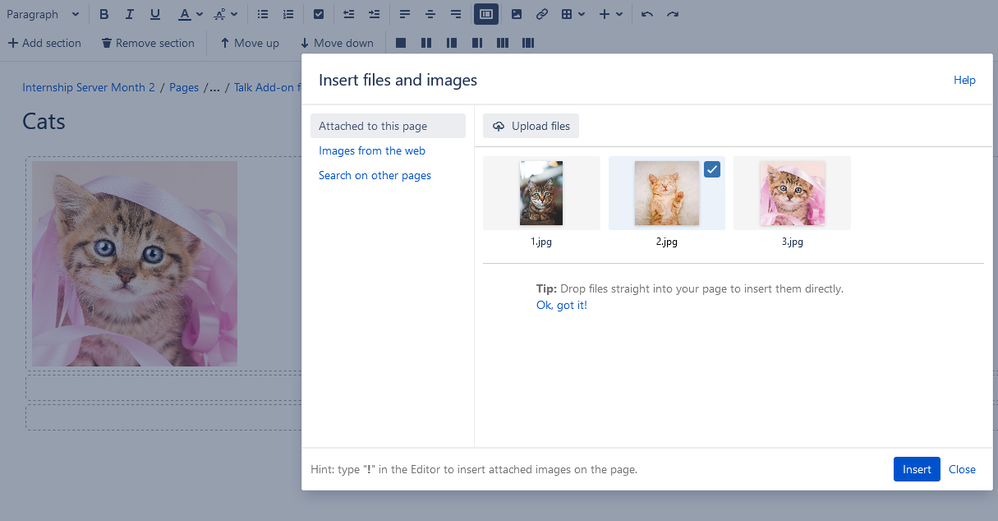Redo the last action
Viewport: 998px width, 521px height.
point(673,14)
